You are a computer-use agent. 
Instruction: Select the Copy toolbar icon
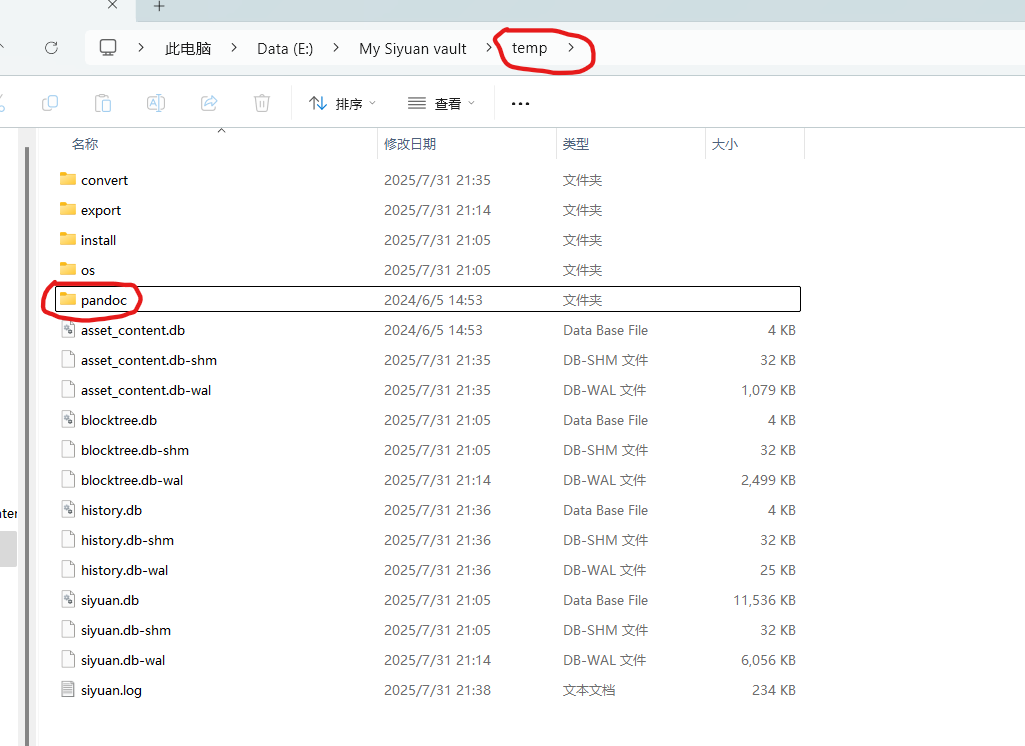(50, 103)
